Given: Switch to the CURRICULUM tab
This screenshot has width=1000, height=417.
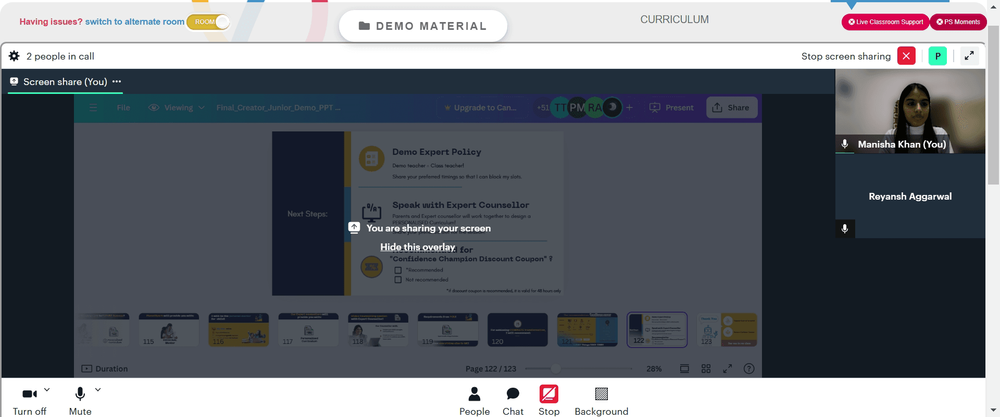Looking at the screenshot, I should [x=674, y=20].
